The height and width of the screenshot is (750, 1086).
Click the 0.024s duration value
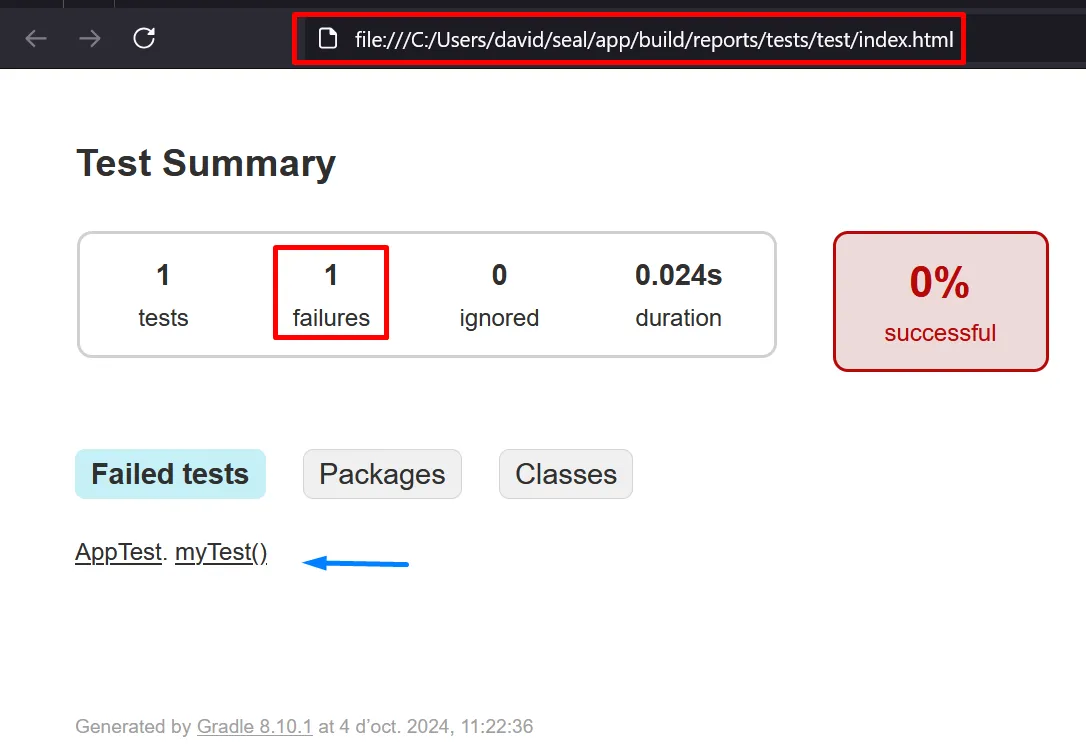click(678, 276)
